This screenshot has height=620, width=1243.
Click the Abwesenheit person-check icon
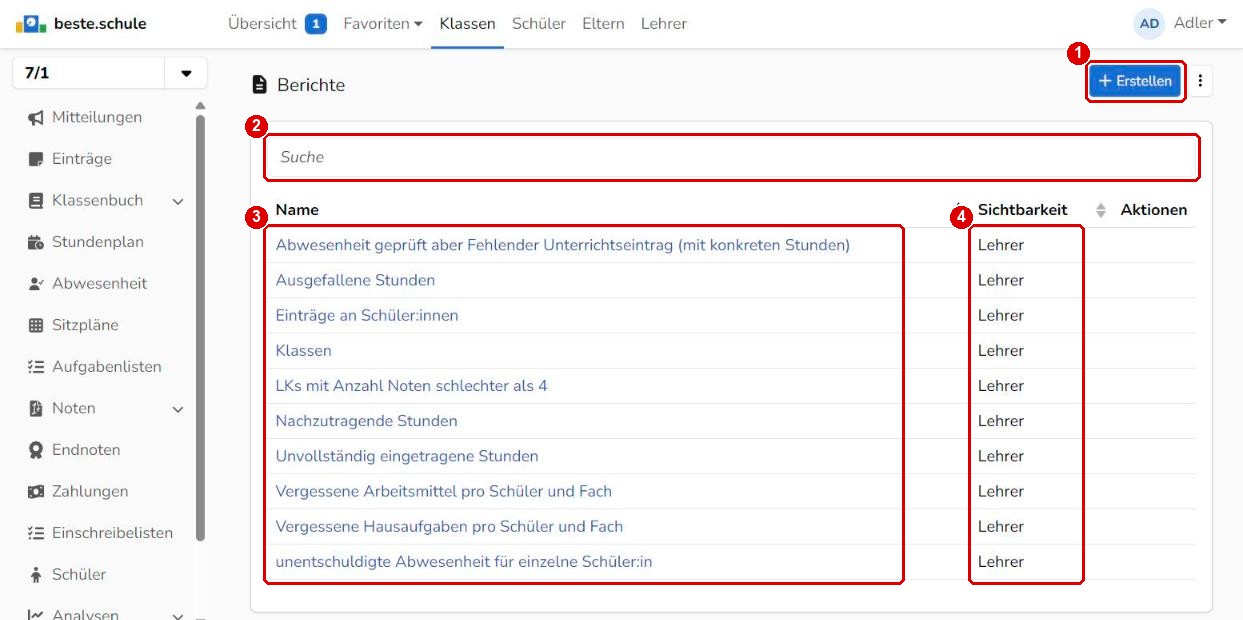tap(36, 284)
